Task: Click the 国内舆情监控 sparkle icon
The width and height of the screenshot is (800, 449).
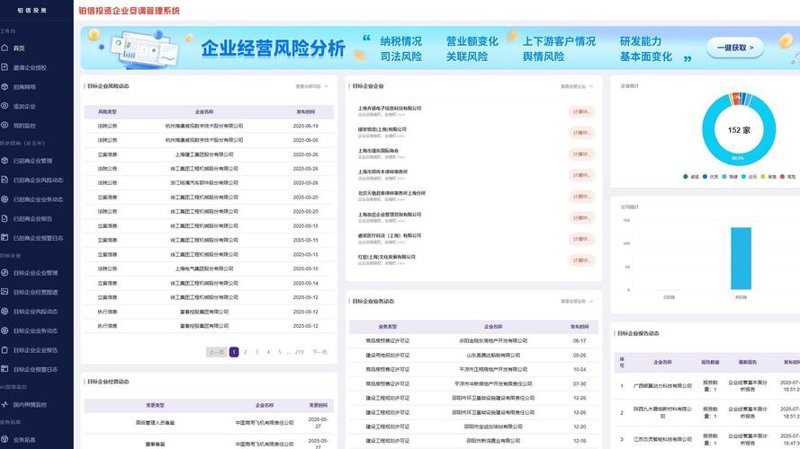Action: point(5,404)
